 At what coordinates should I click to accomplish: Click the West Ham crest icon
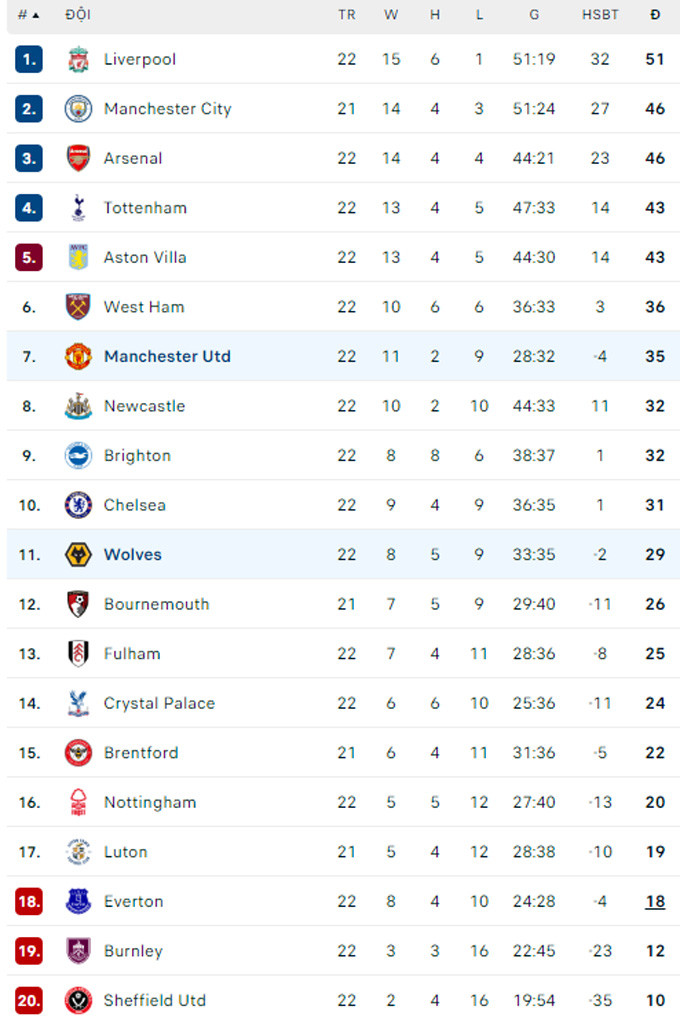(78, 307)
